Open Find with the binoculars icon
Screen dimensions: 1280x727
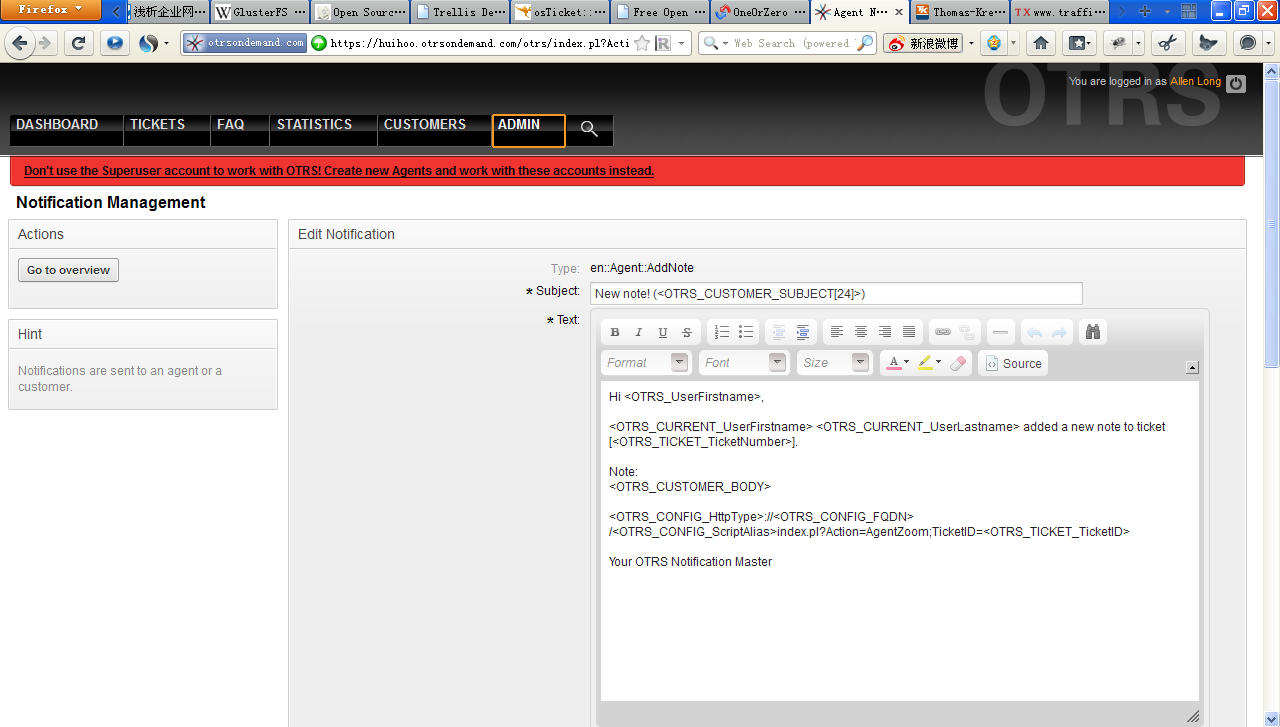(x=1092, y=332)
